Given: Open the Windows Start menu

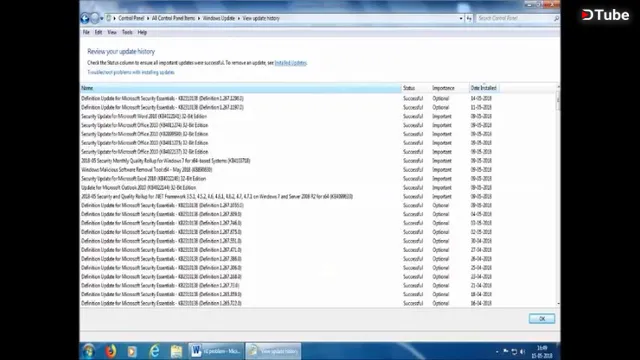Looking at the screenshot, I should point(89,351).
